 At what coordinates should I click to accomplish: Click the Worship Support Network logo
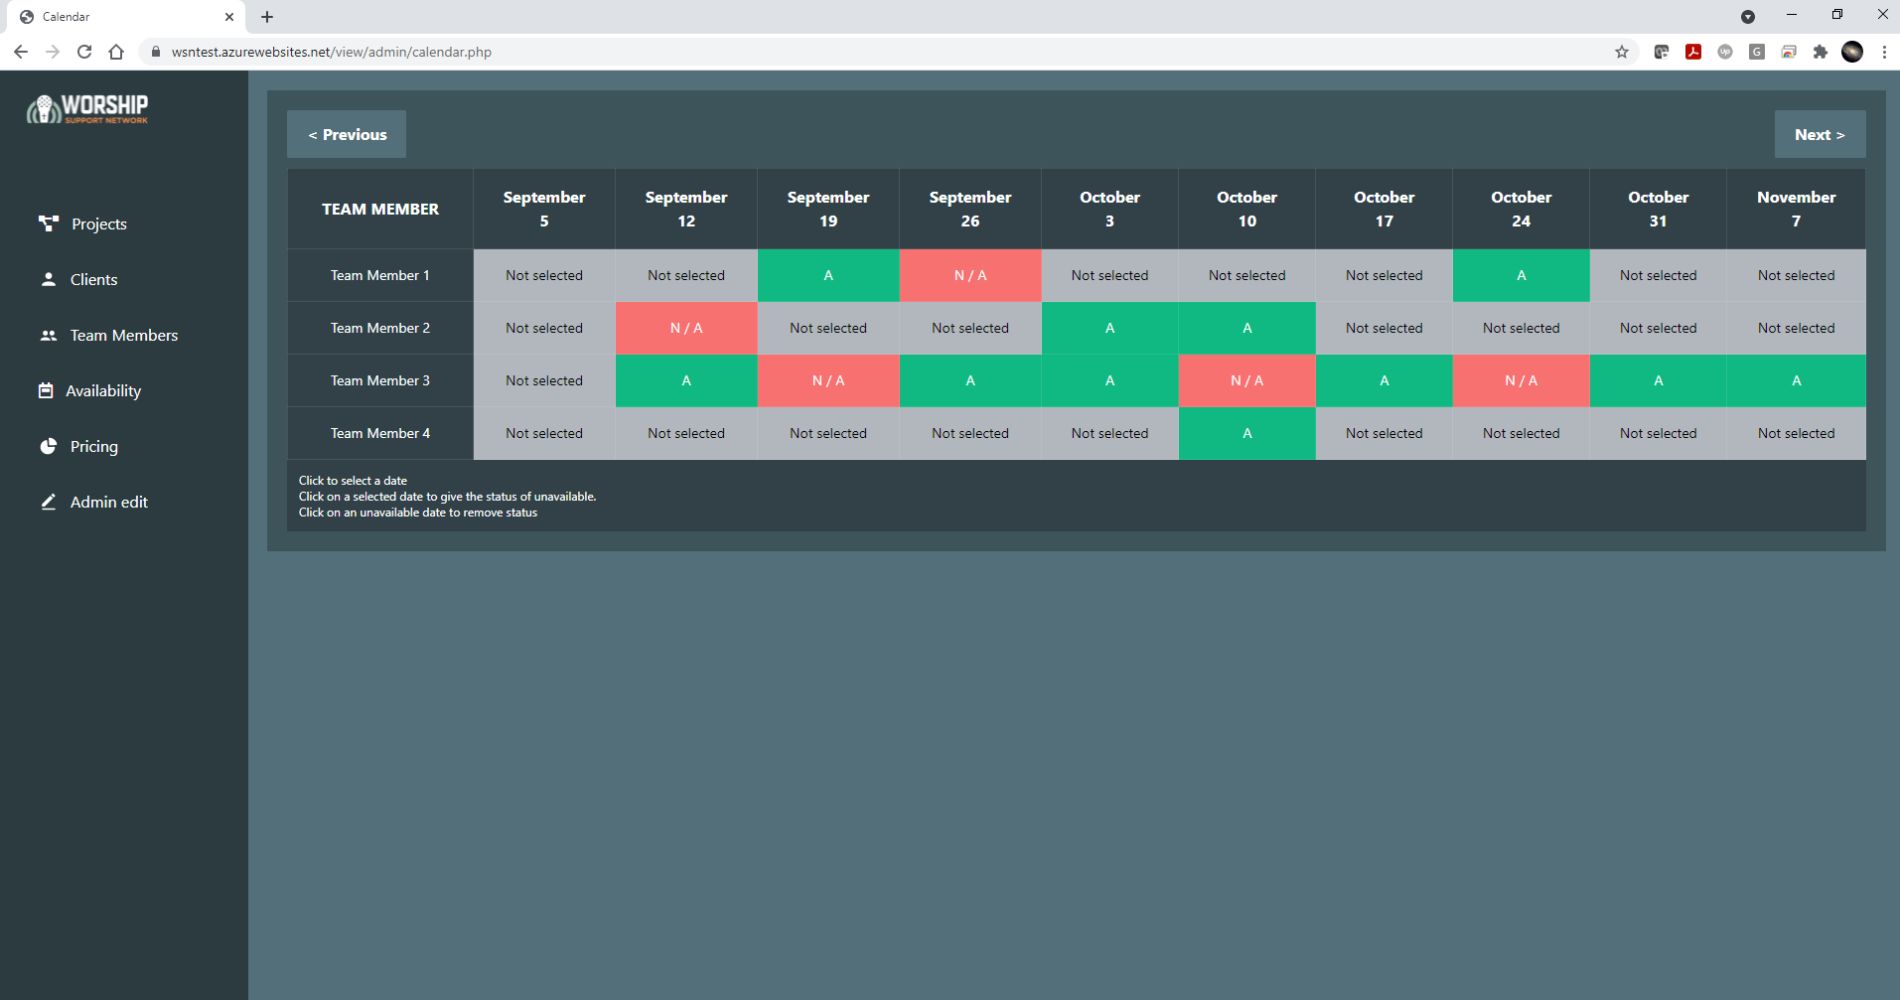(88, 108)
